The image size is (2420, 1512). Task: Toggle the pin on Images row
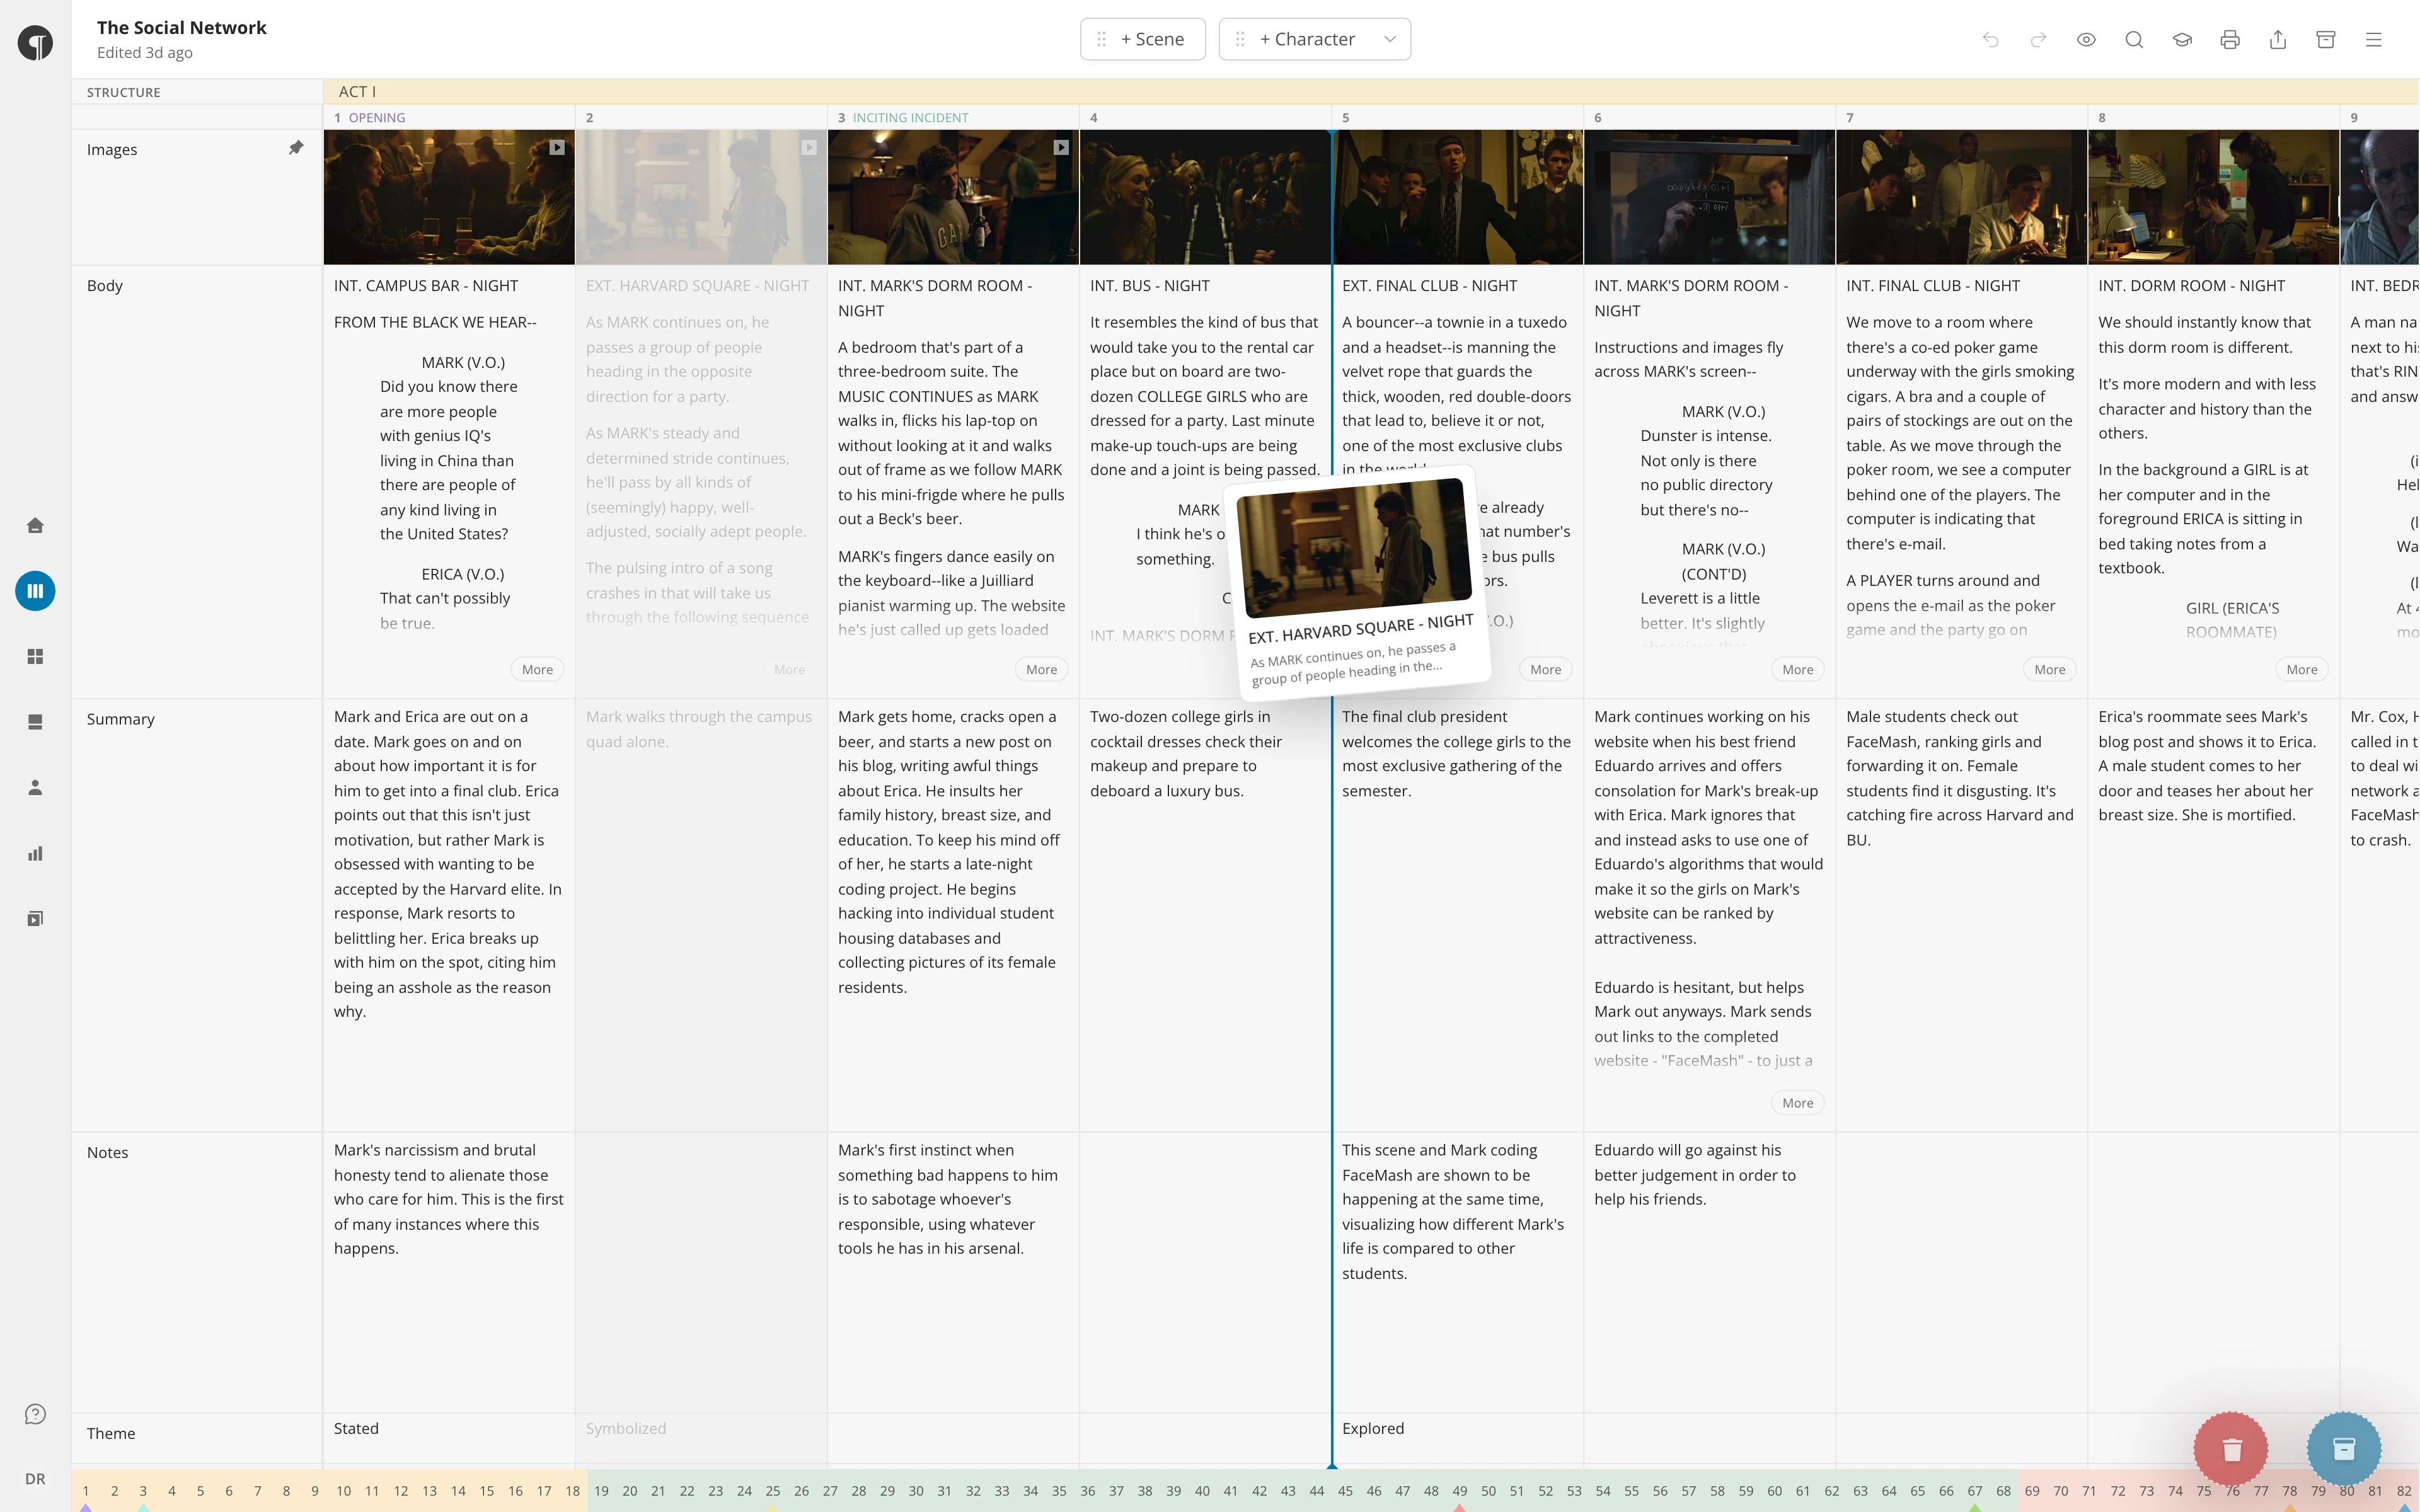click(x=296, y=148)
